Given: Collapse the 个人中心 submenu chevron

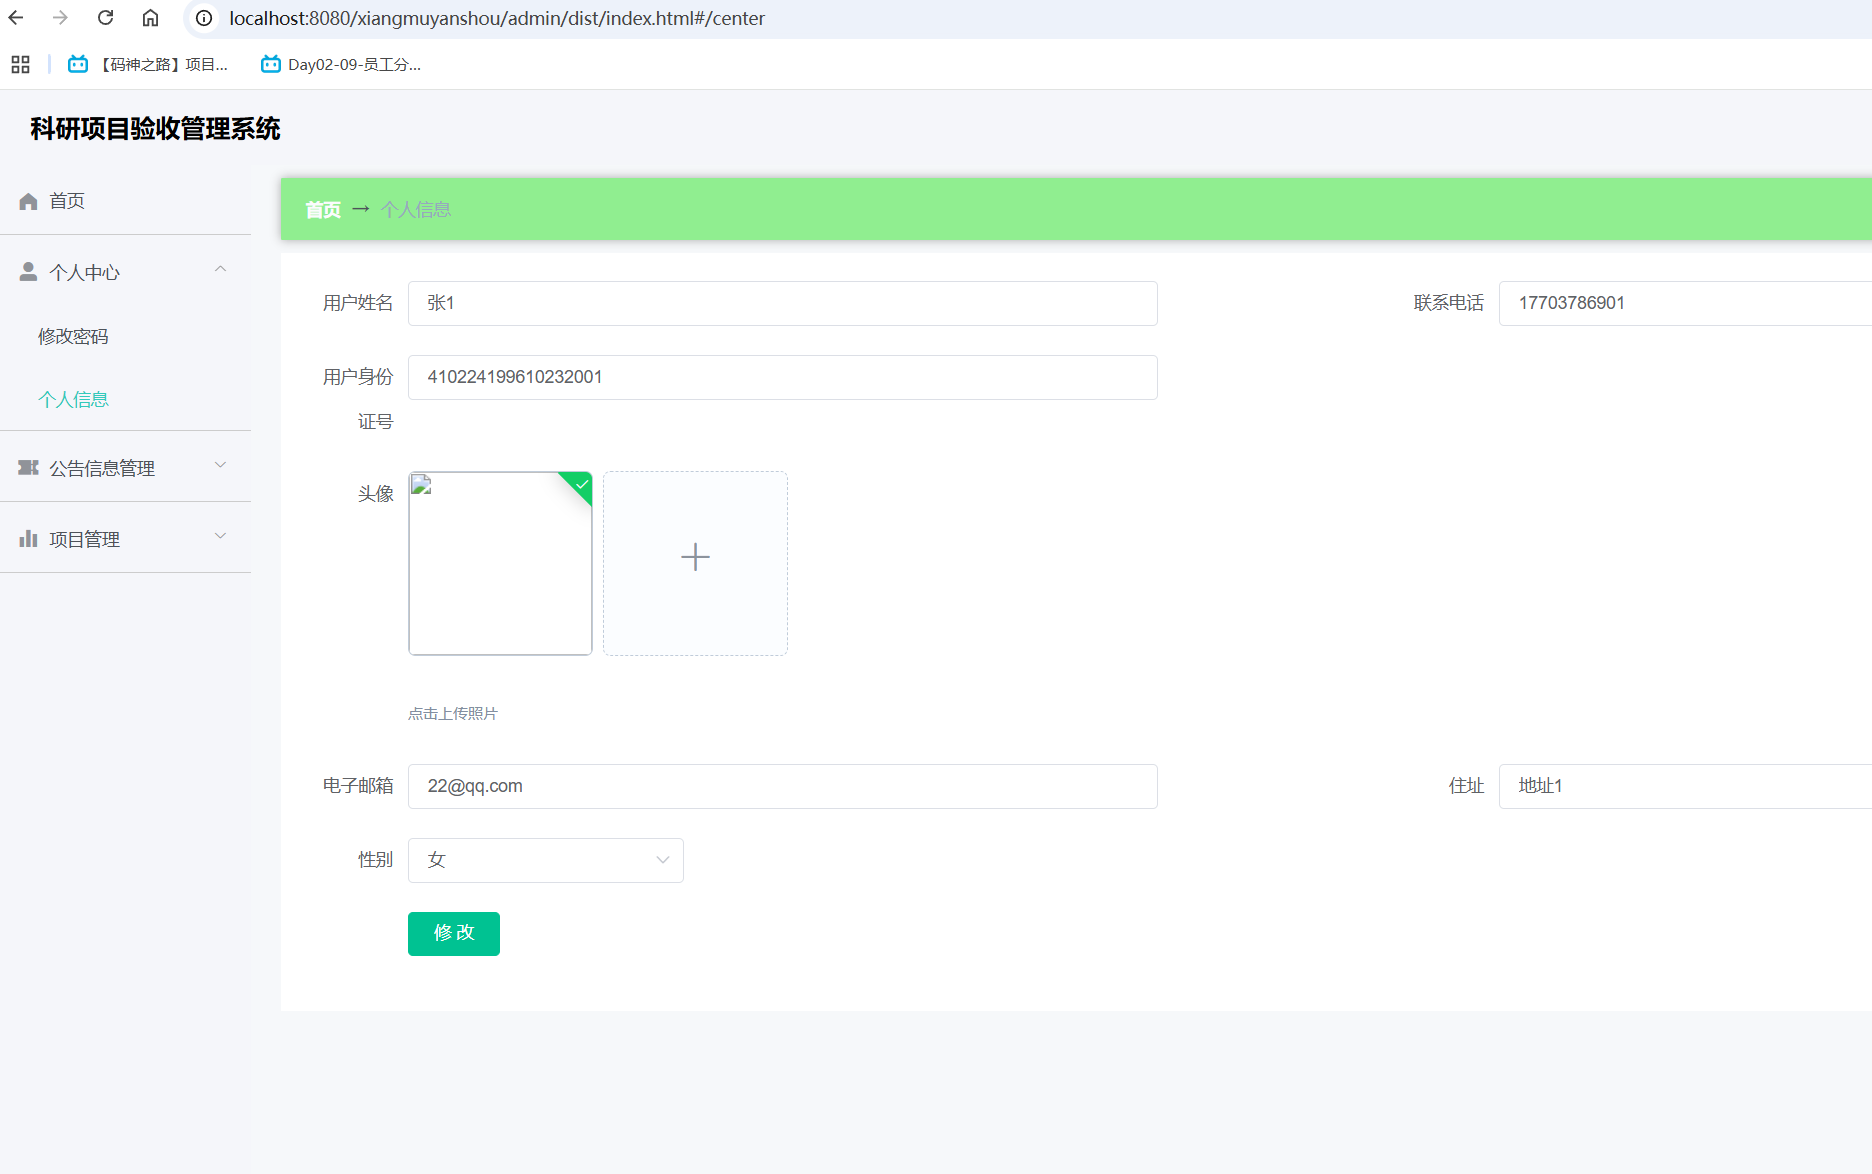Looking at the screenshot, I should coord(221,269).
